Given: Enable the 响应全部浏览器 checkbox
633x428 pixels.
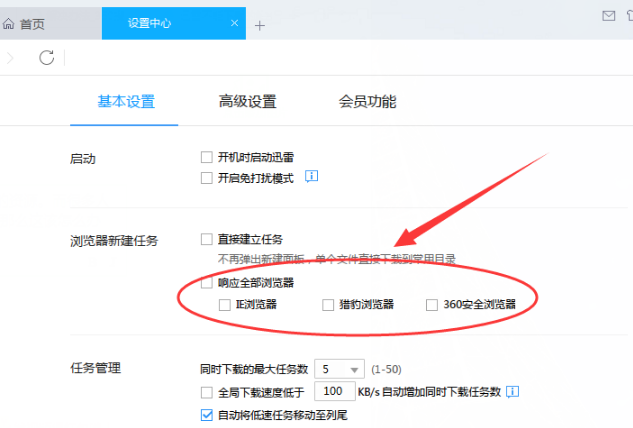Looking at the screenshot, I should 207,283.
